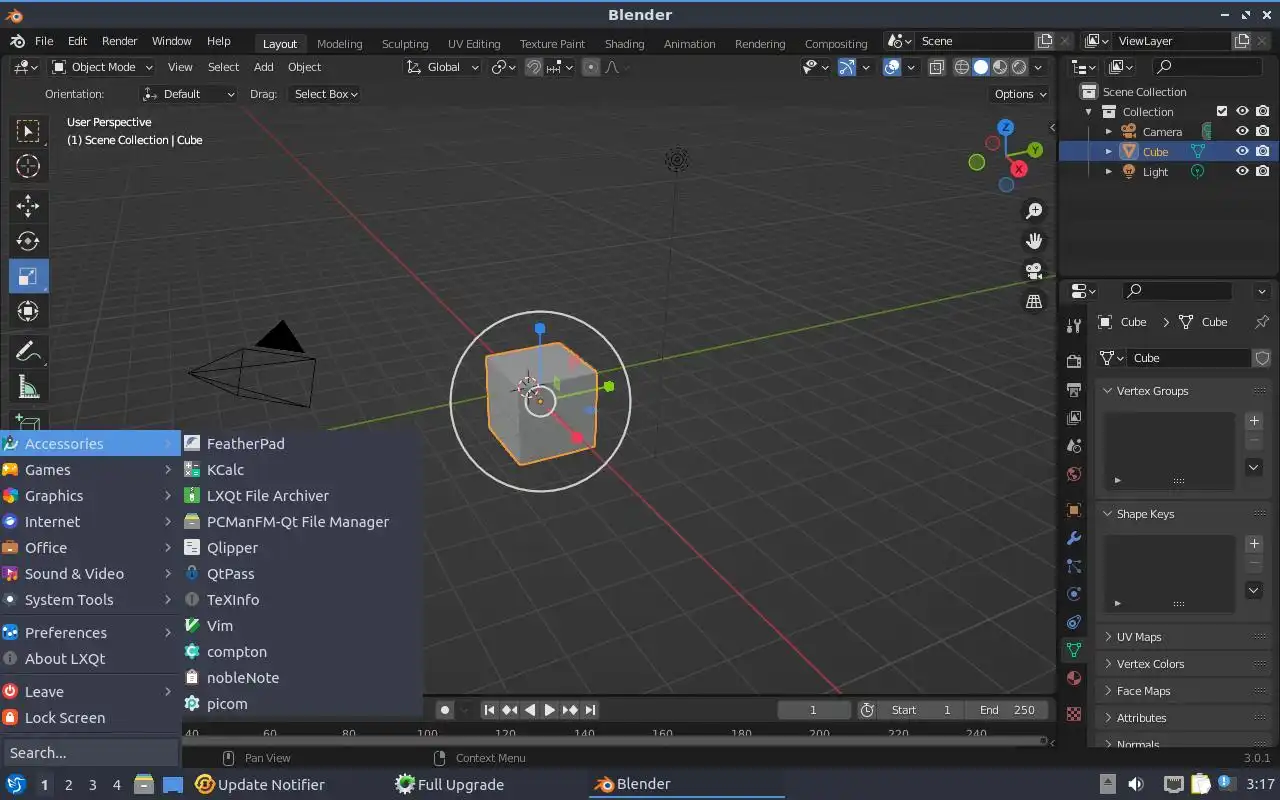Click the start menu Search field
The height and width of the screenshot is (800, 1280).
click(90, 752)
